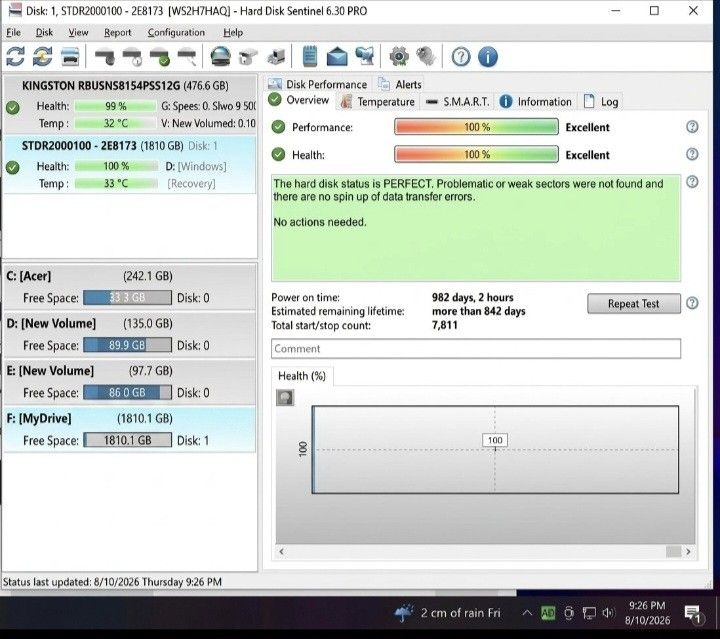Click the Refresh disk status toolbar icon
The height and width of the screenshot is (639, 720).
16,57
